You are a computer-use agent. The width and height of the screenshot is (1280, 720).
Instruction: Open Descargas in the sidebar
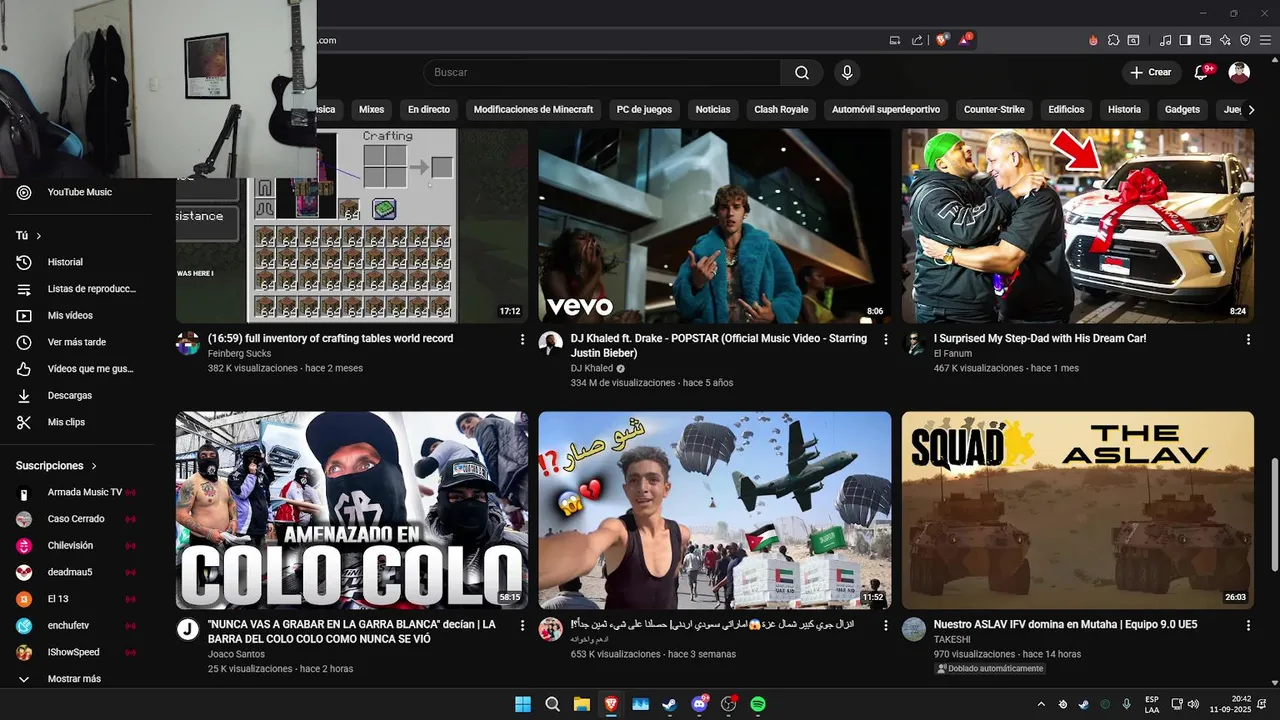point(77,395)
